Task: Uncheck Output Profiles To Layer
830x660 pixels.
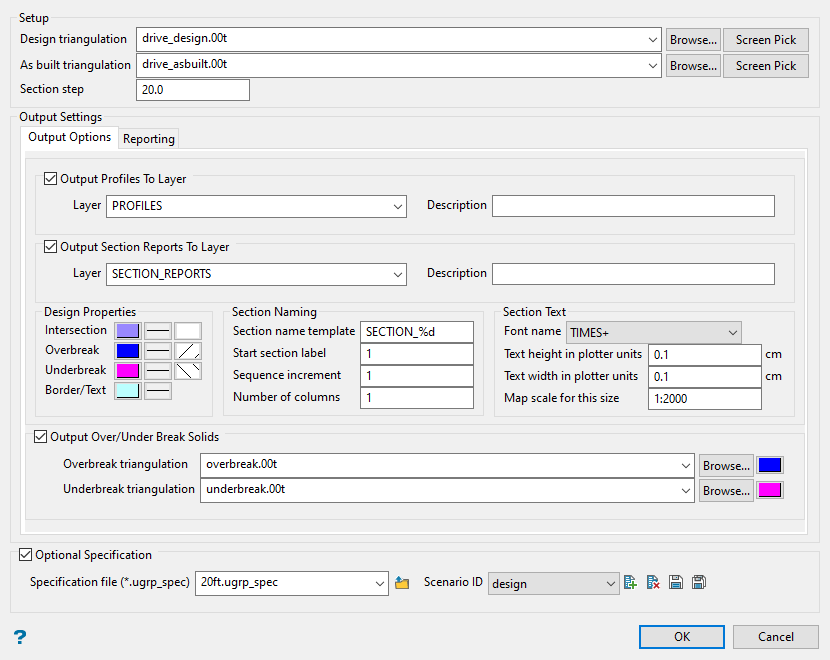Action: (x=51, y=179)
